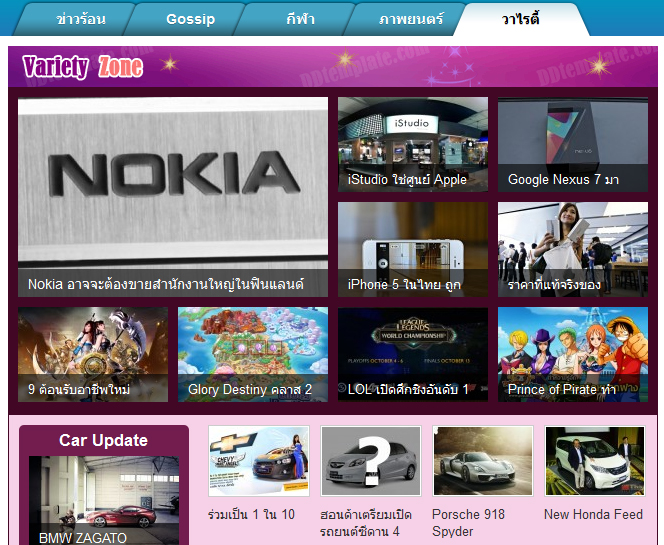Click the Car Update section header

(x=104, y=440)
